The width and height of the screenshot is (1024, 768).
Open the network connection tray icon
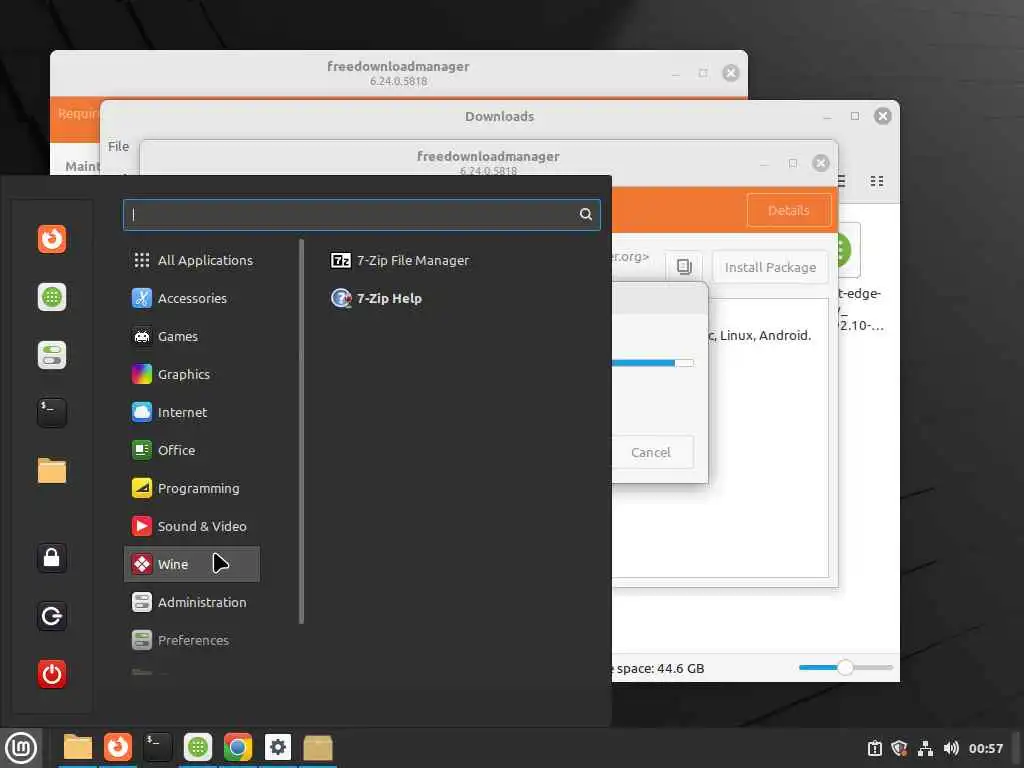click(x=925, y=748)
